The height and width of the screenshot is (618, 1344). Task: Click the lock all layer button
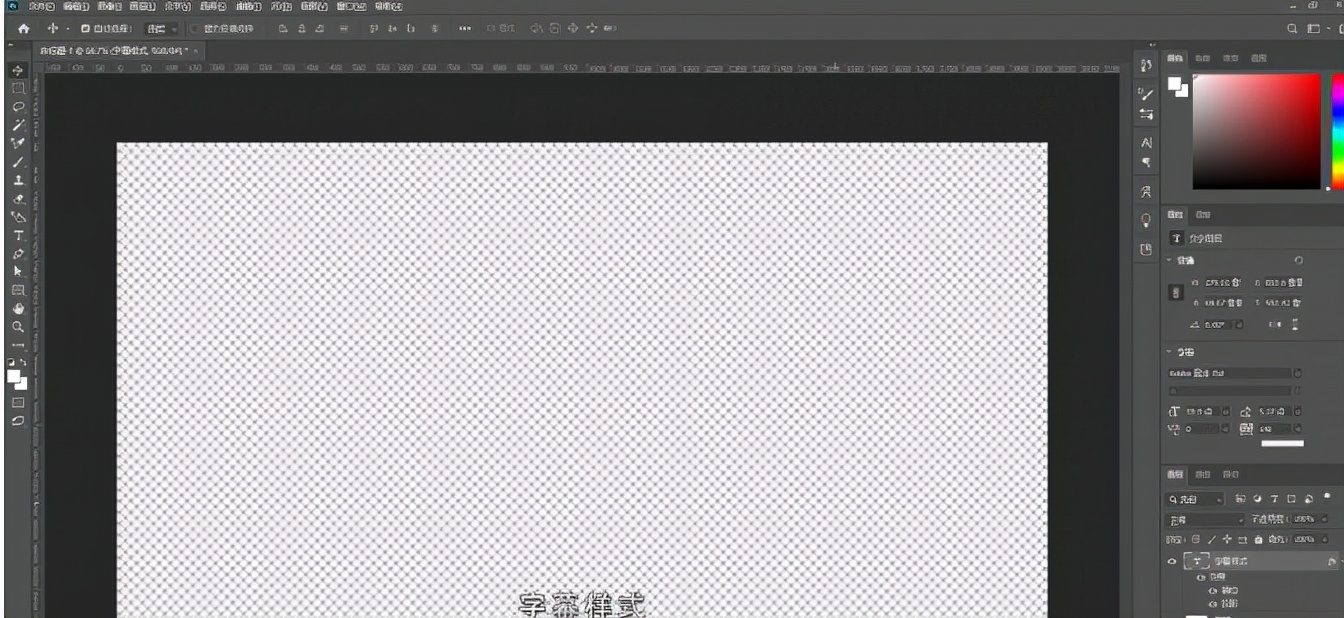[x=1258, y=539]
